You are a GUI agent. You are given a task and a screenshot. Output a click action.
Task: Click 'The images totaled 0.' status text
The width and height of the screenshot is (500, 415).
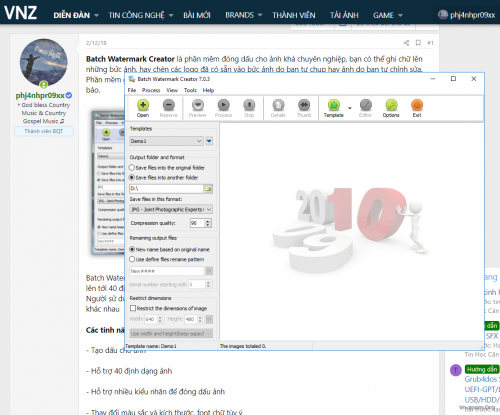(243, 346)
